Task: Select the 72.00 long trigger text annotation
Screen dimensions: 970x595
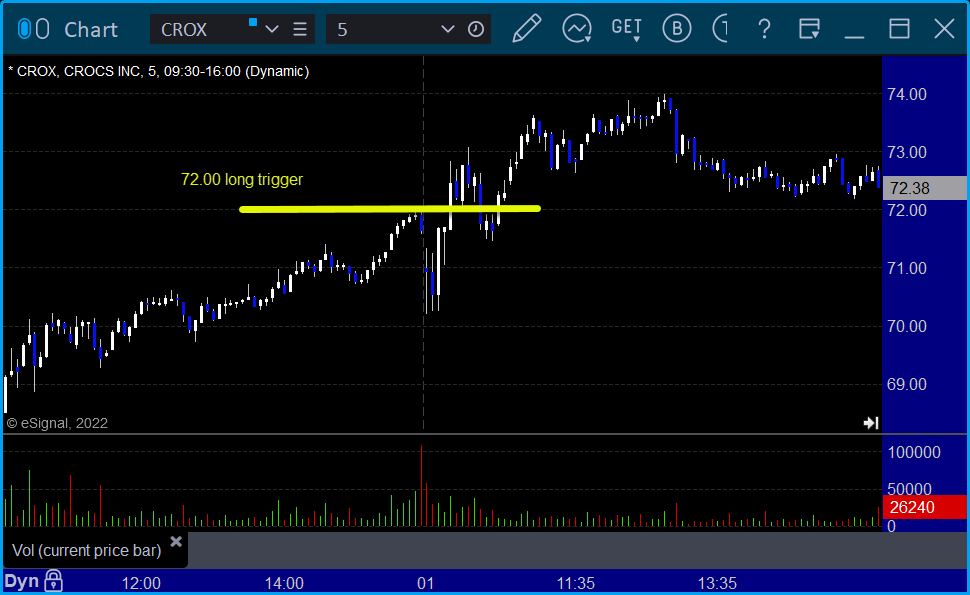Action: [x=242, y=179]
